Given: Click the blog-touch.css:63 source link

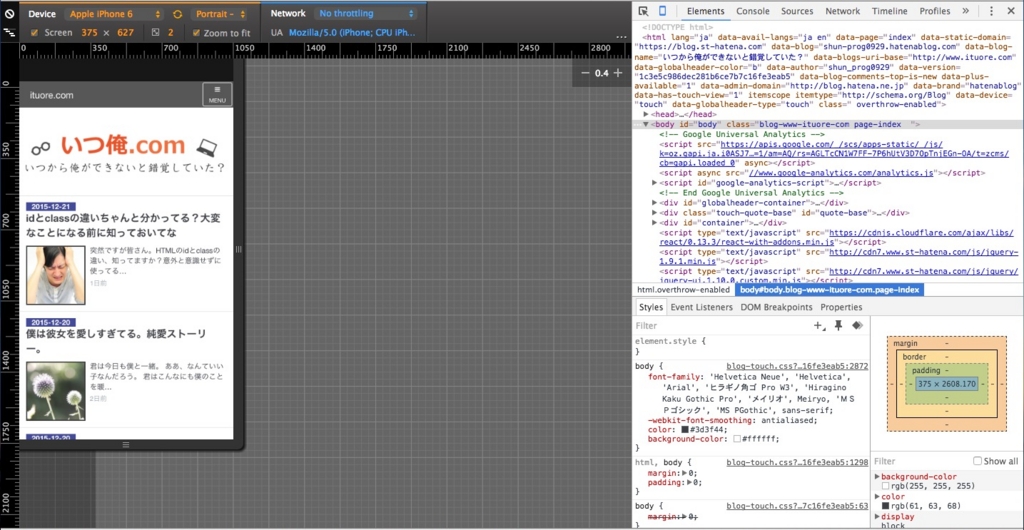Looking at the screenshot, I should click(x=797, y=506).
